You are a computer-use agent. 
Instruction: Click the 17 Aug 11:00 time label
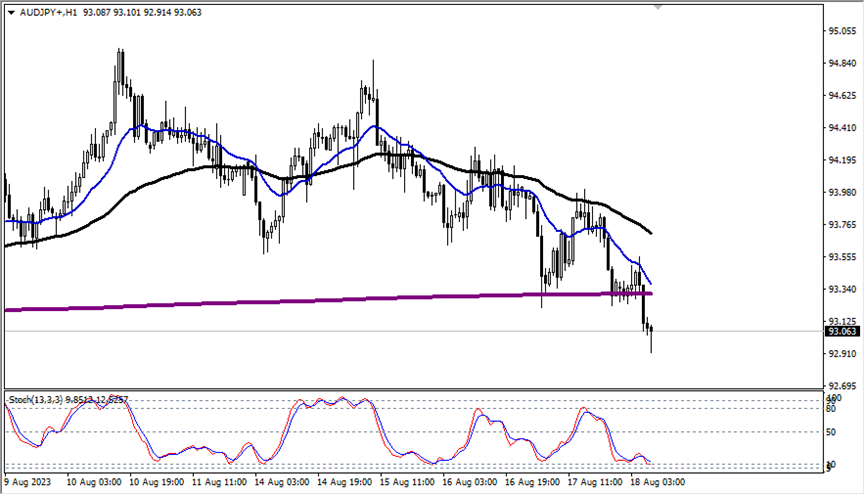click(594, 482)
